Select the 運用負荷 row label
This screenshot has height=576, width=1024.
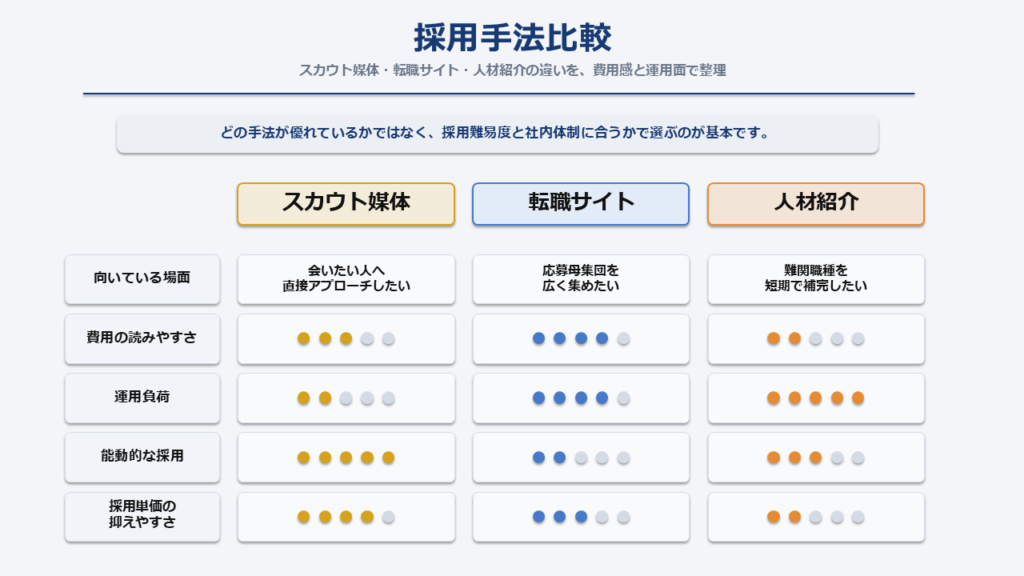142,397
